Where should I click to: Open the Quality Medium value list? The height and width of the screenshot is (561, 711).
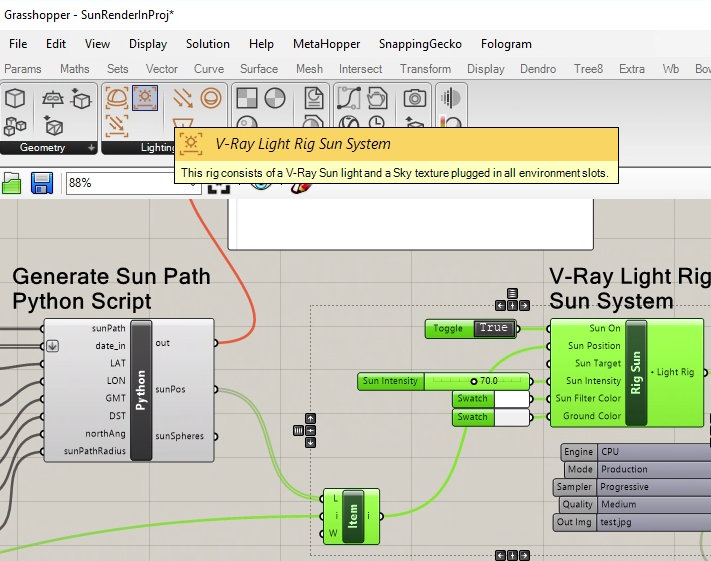654,504
